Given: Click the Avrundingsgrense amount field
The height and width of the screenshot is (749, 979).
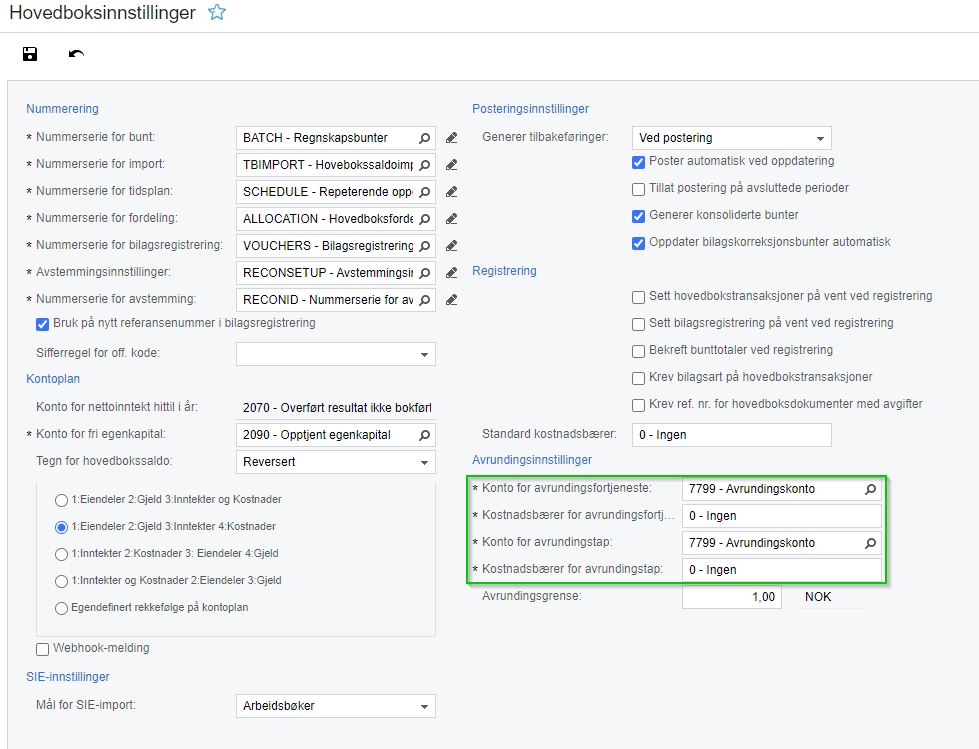Looking at the screenshot, I should point(732,597).
